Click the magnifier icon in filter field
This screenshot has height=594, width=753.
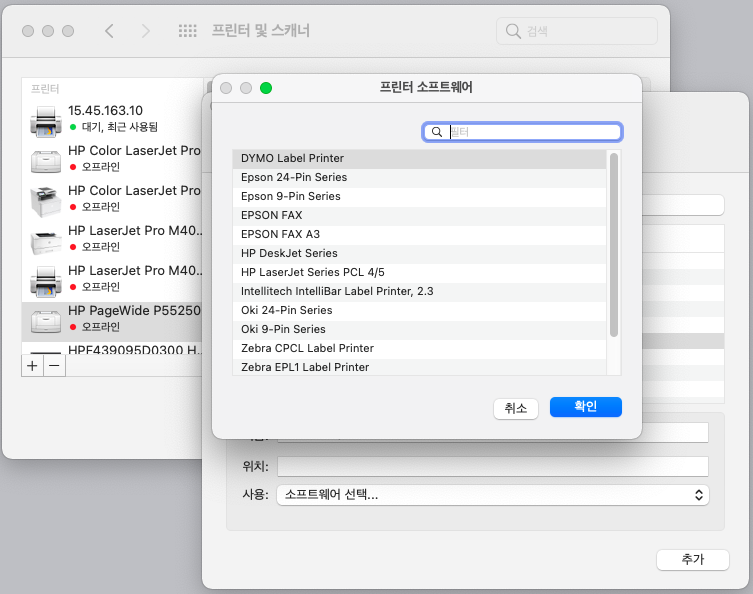(437, 132)
